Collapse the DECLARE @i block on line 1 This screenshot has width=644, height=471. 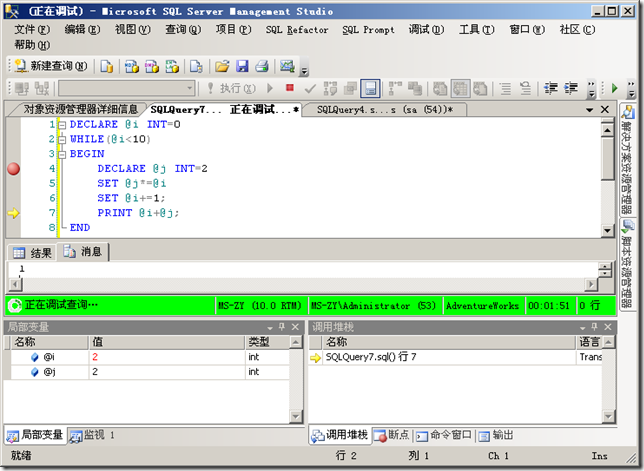coord(62,125)
